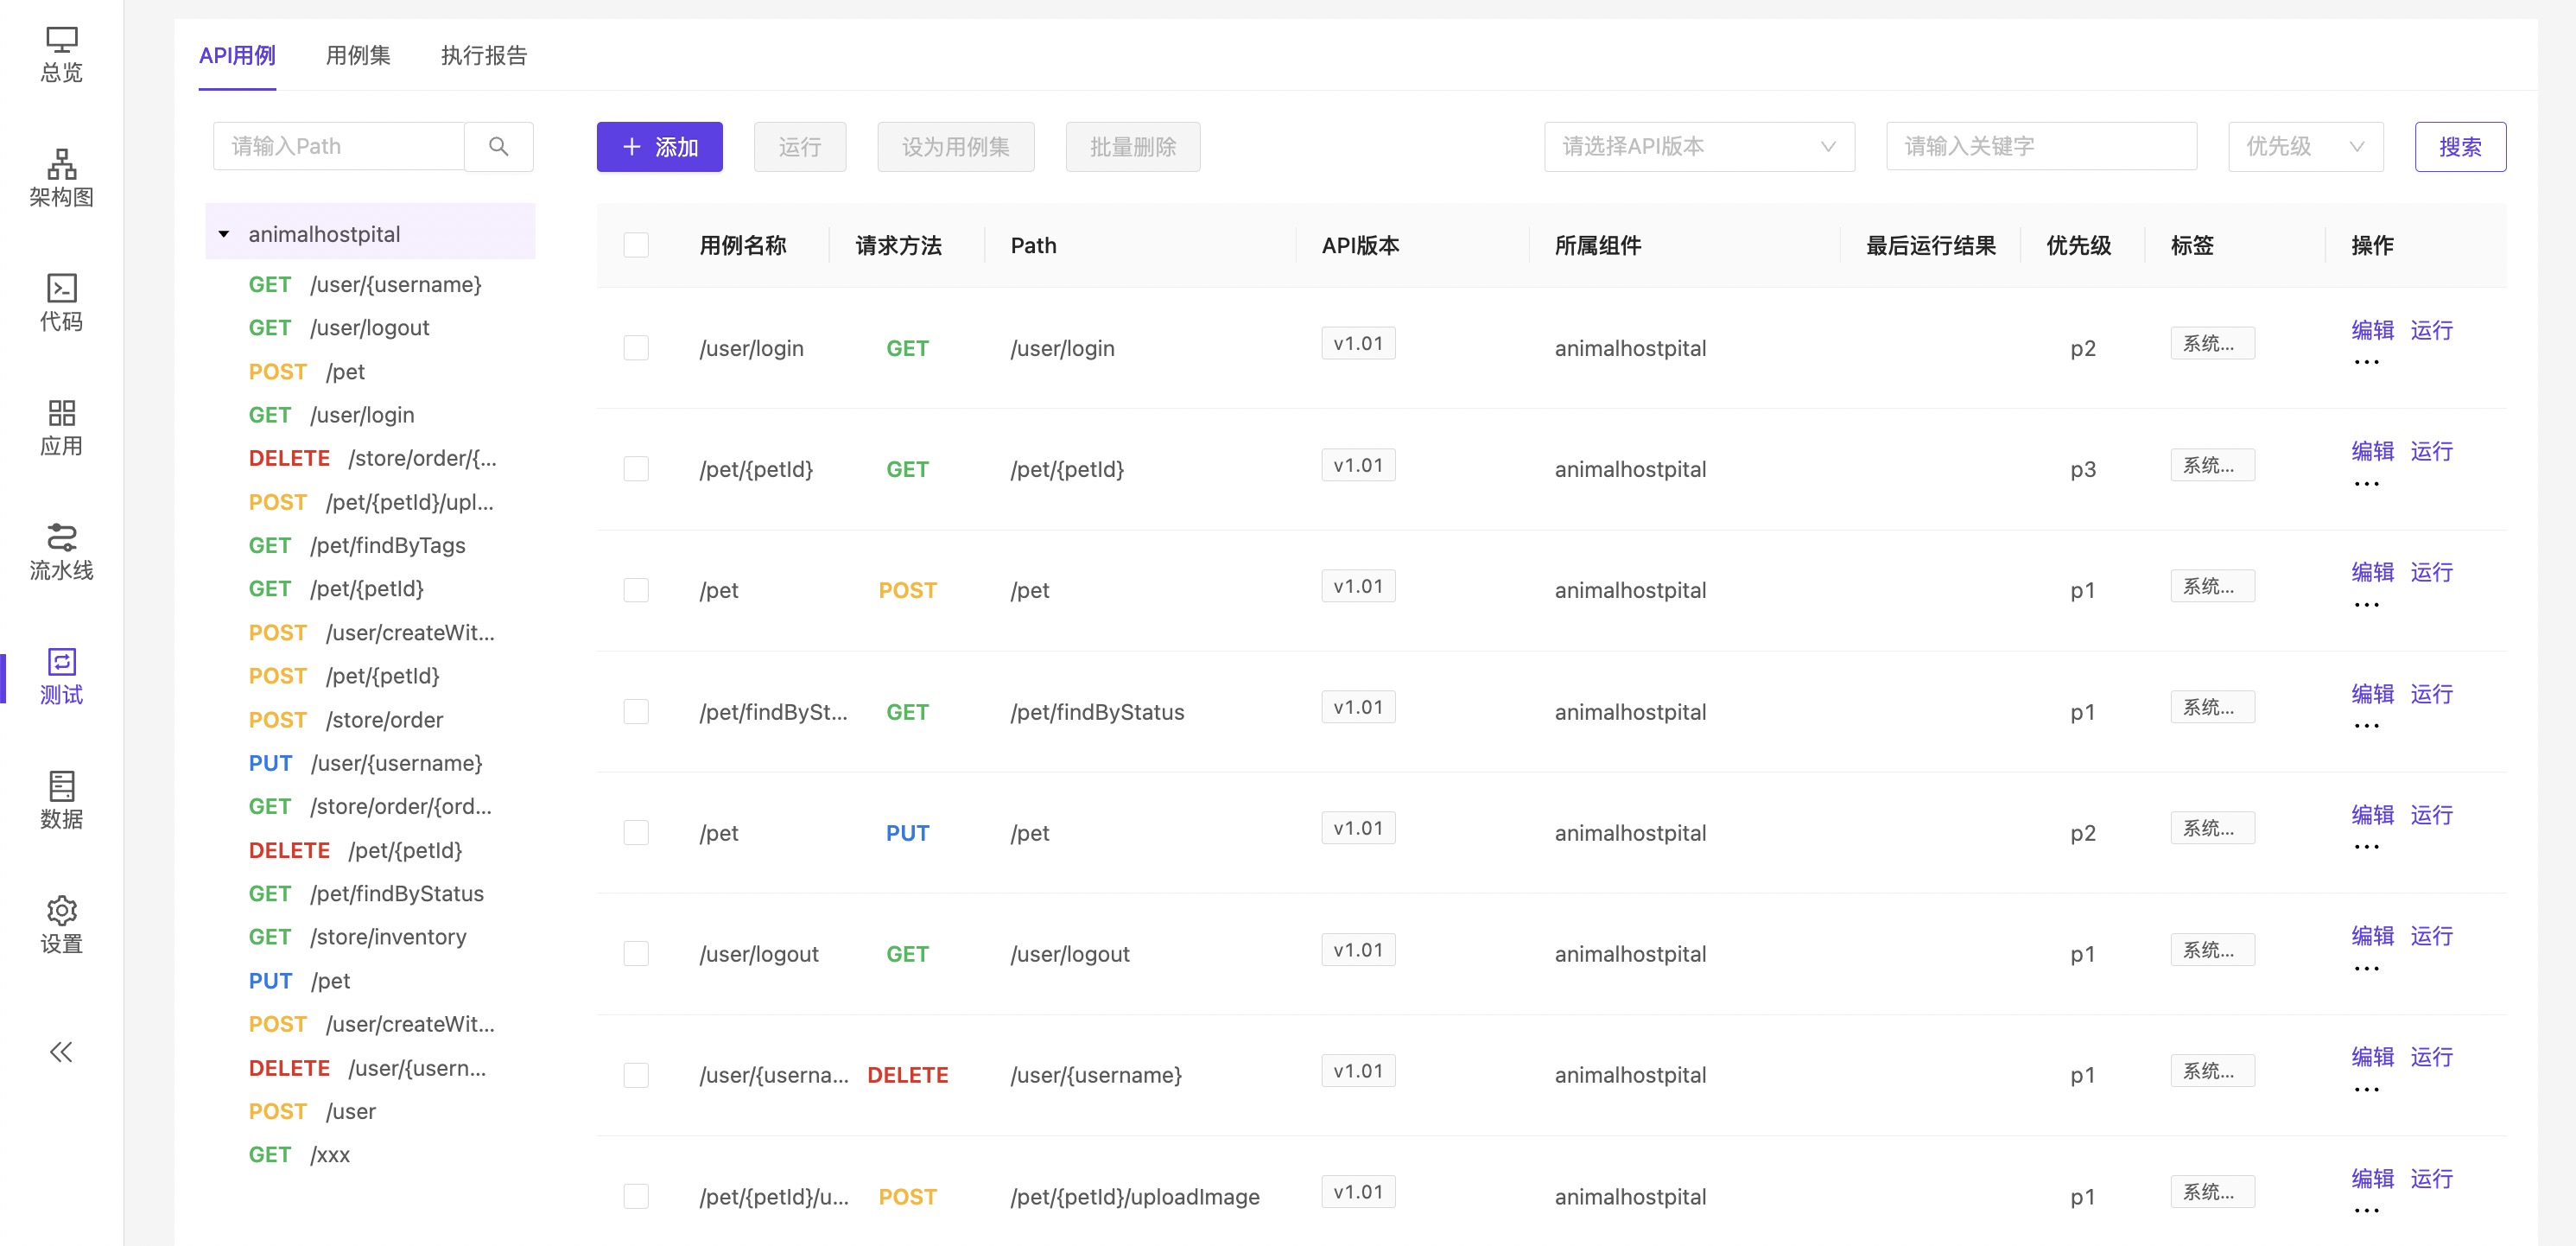Switch to the 用例集 tab
The height and width of the screenshot is (1246, 2576).
tap(358, 55)
